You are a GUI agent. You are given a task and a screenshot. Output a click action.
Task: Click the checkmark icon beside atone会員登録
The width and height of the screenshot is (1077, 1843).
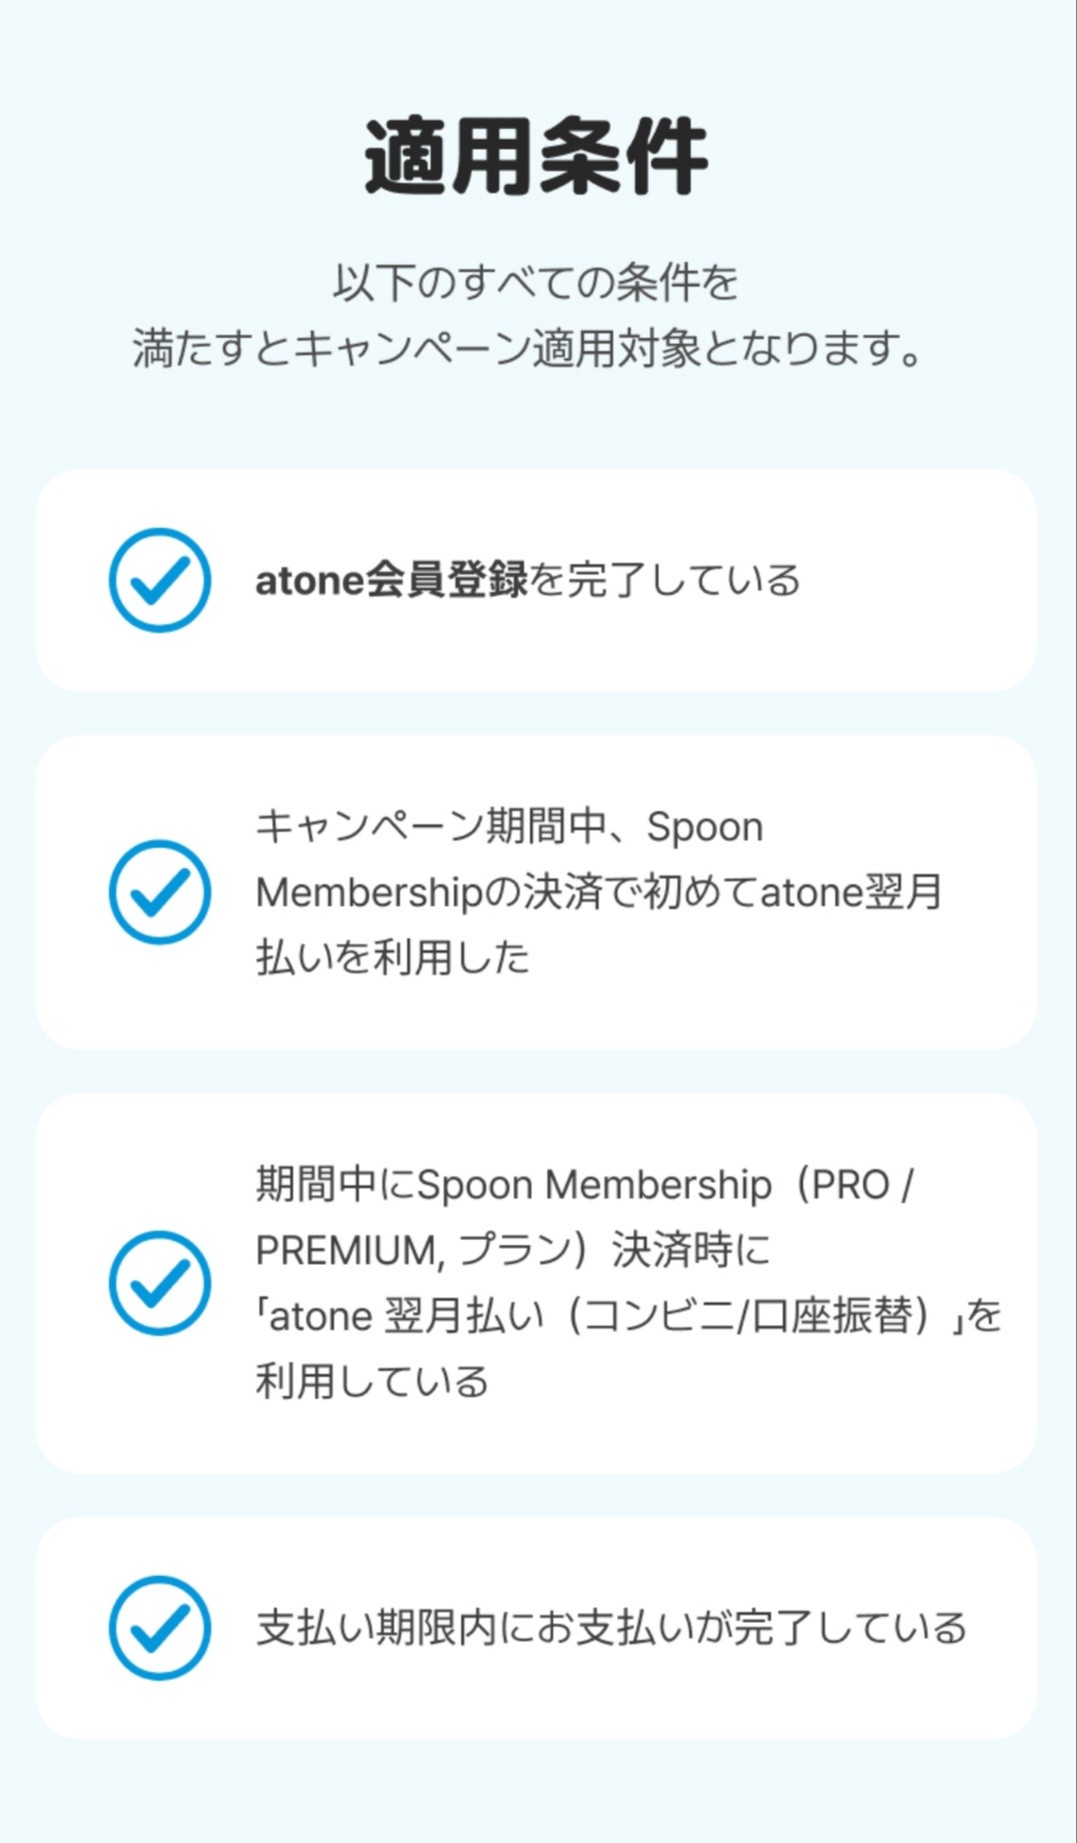click(x=159, y=580)
